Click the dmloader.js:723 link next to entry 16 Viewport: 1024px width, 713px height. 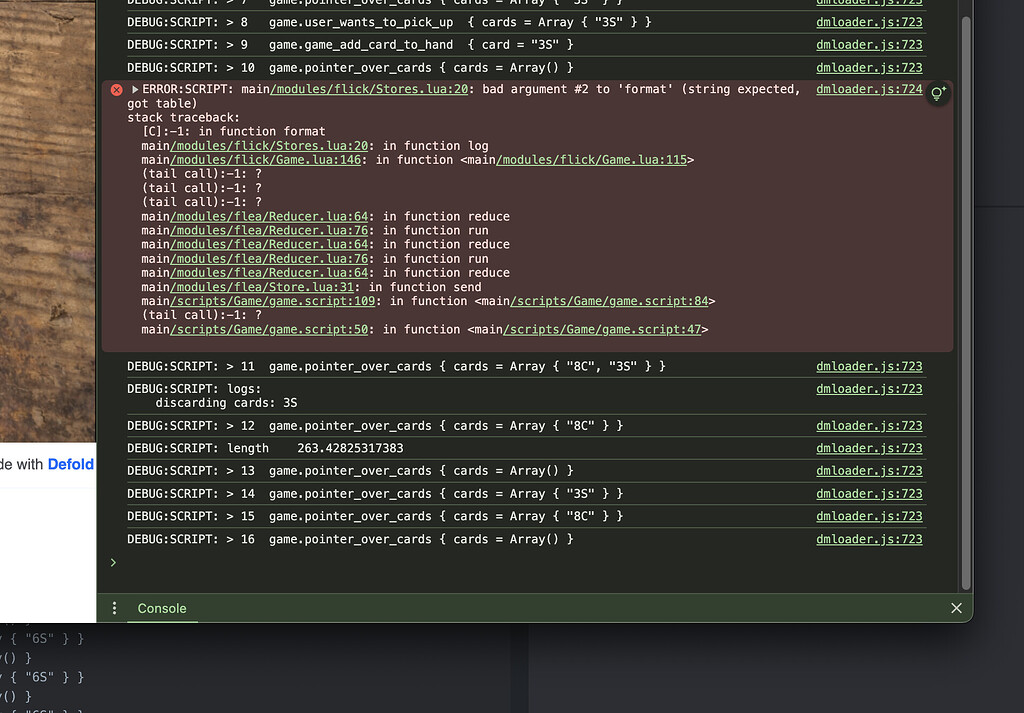click(x=868, y=539)
